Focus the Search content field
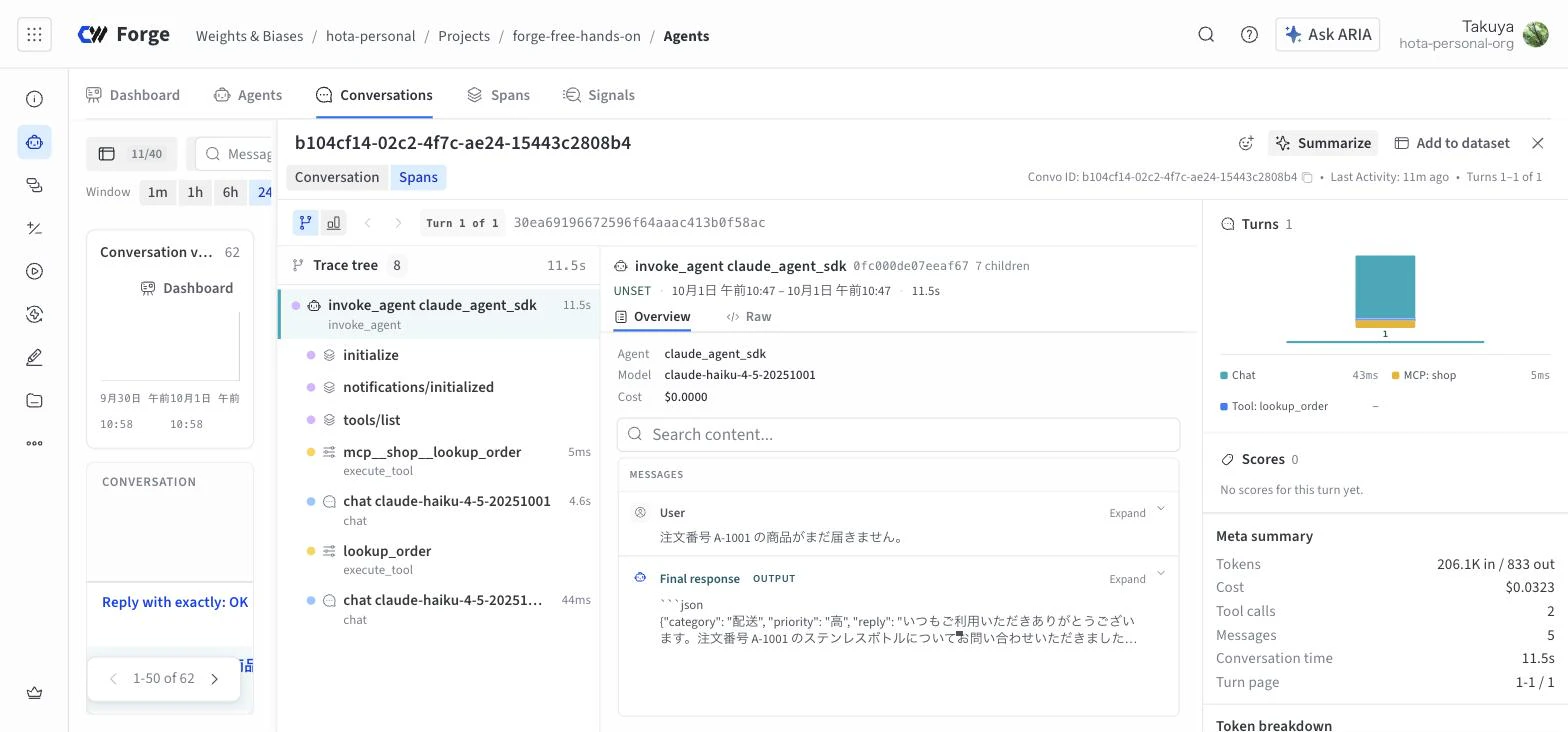The image size is (1568, 732). (898, 434)
